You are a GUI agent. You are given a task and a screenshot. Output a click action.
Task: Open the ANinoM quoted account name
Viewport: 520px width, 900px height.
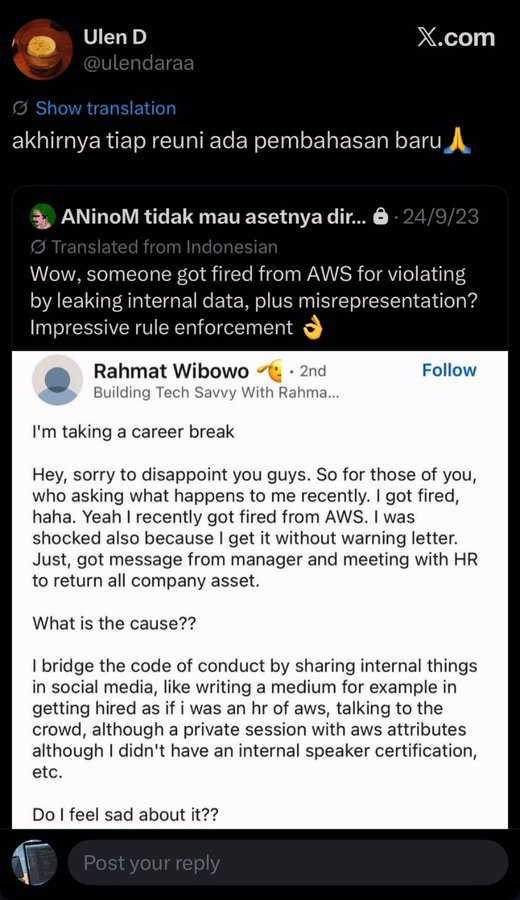(x=213, y=216)
